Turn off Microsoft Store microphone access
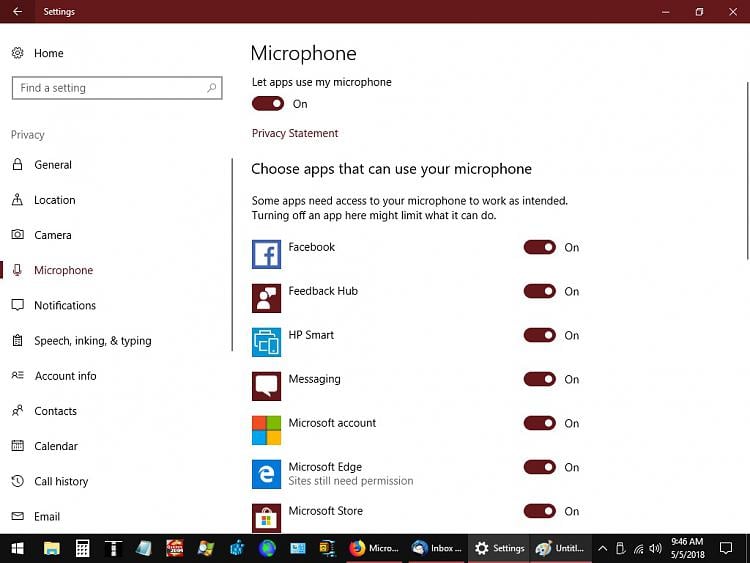The width and height of the screenshot is (750, 563). coord(540,511)
